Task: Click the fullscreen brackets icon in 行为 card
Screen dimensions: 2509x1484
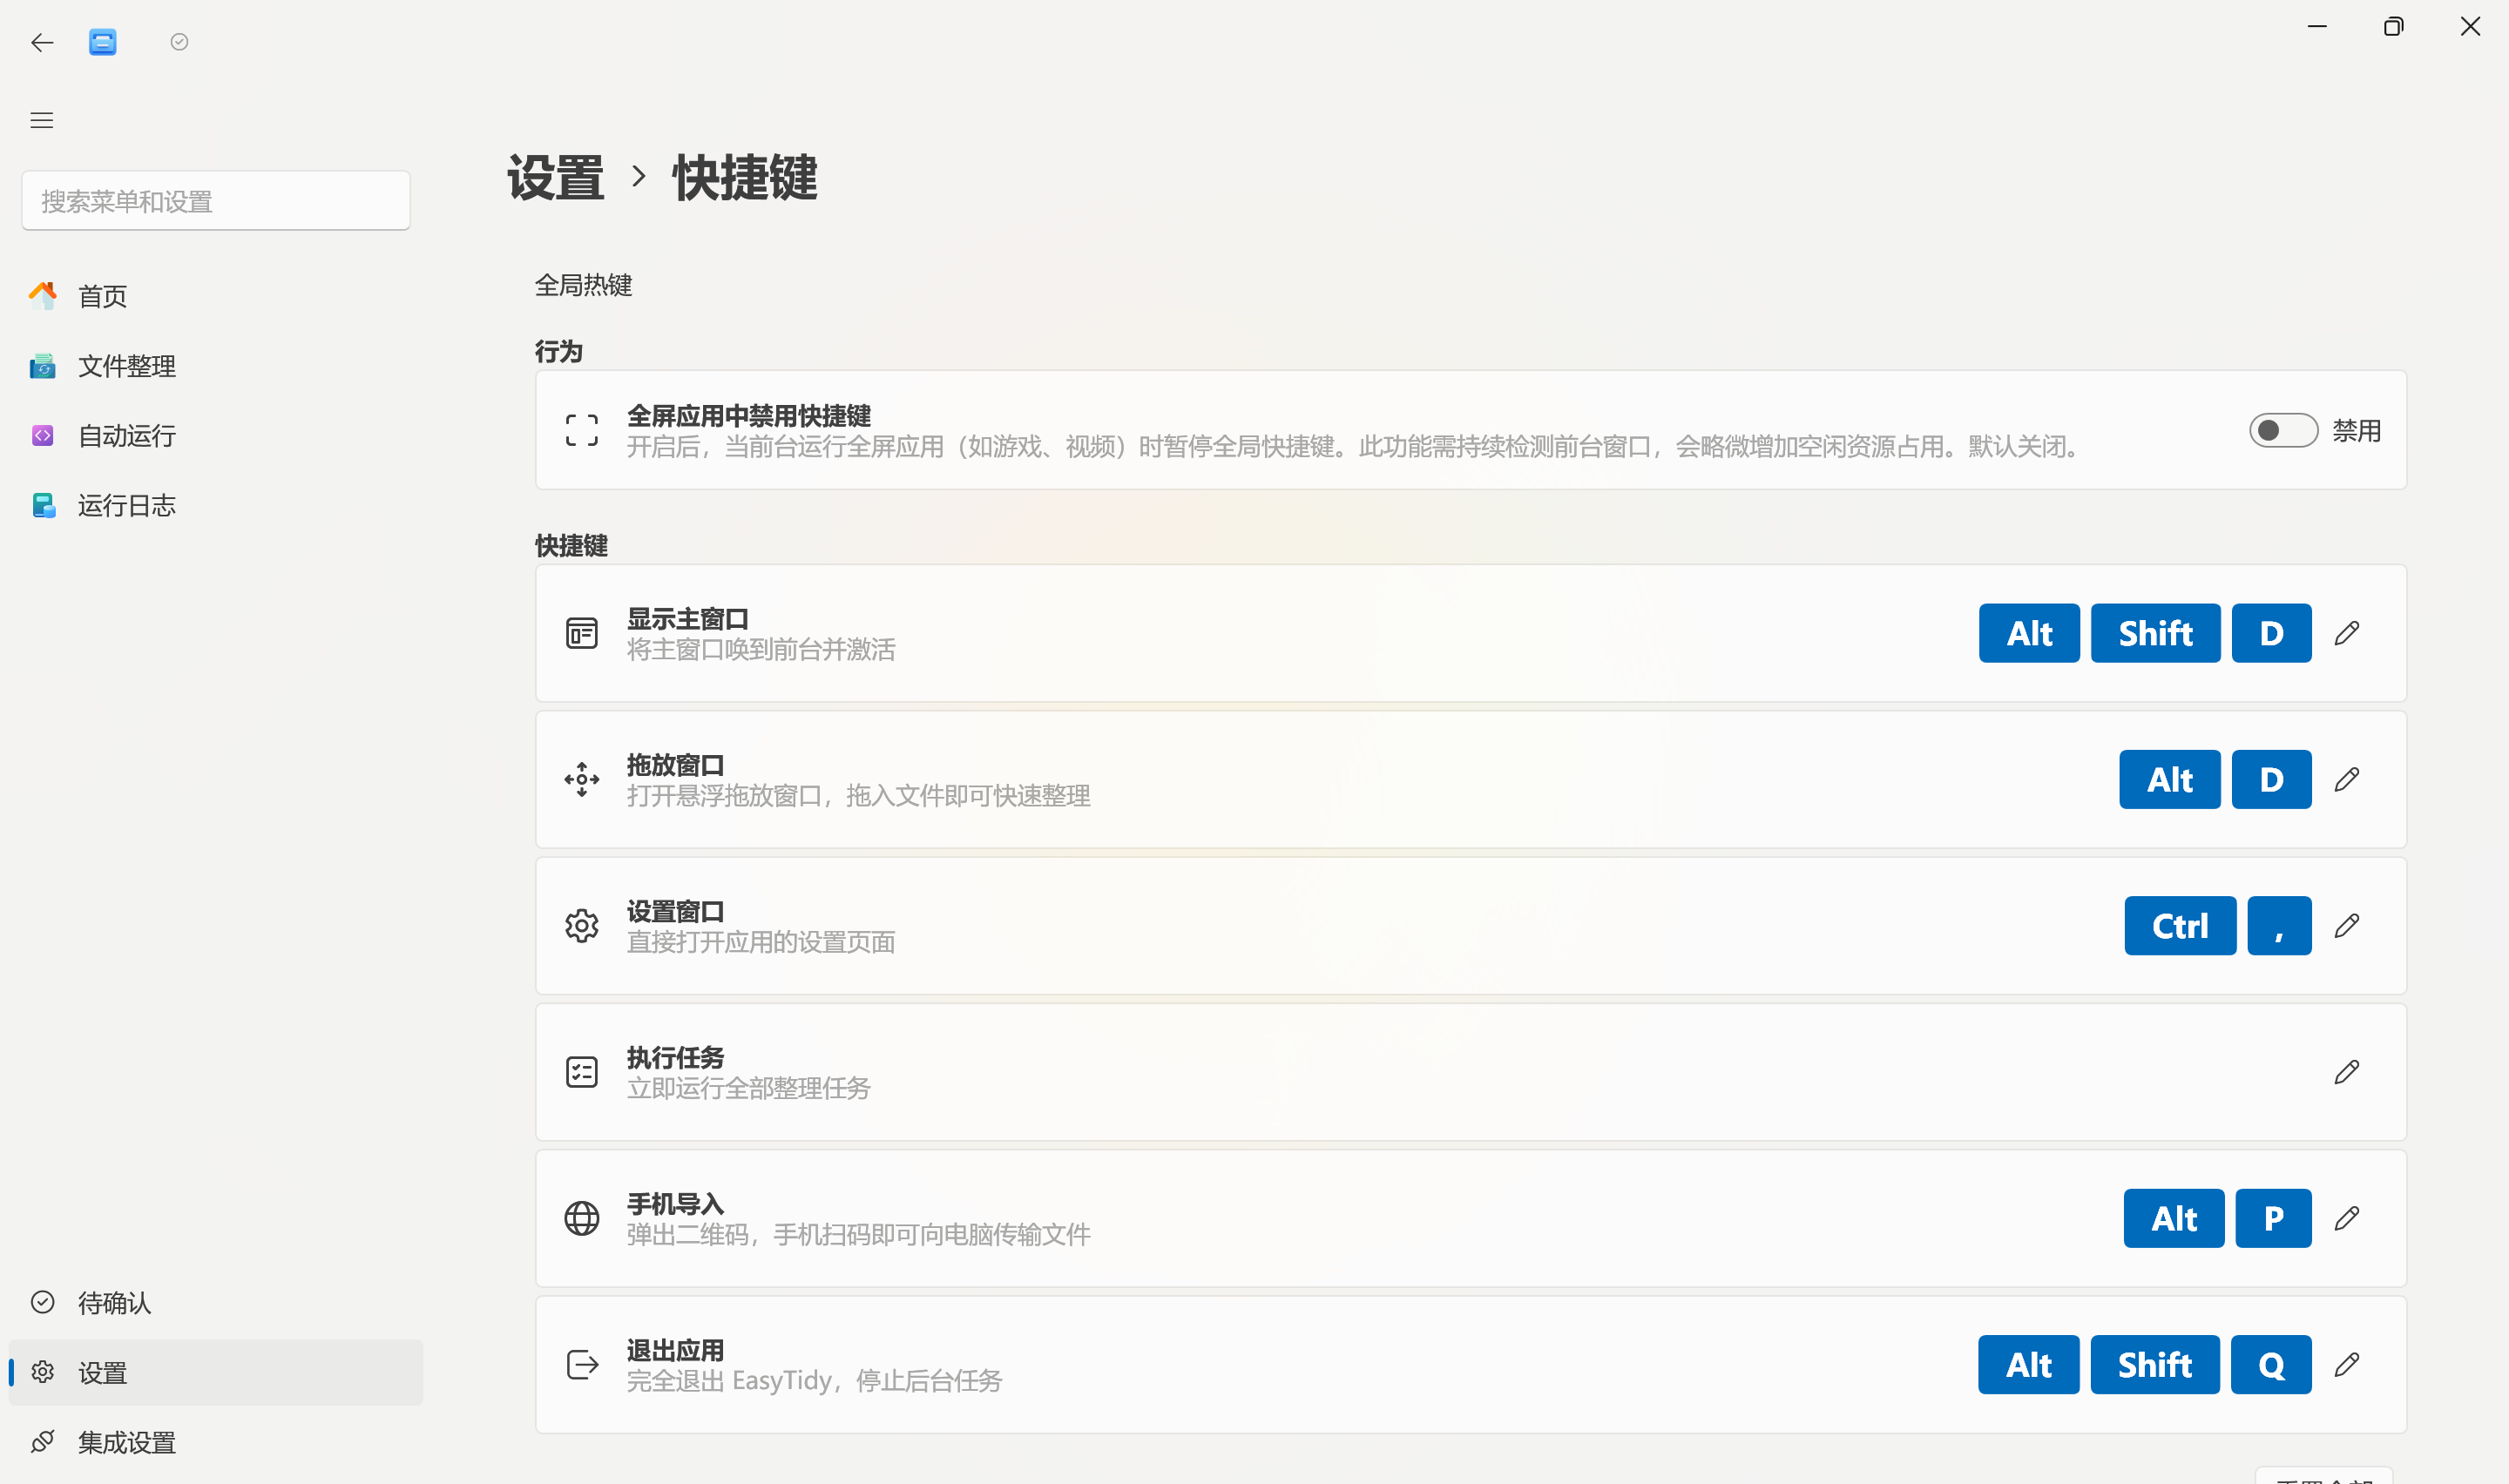Action: point(582,431)
